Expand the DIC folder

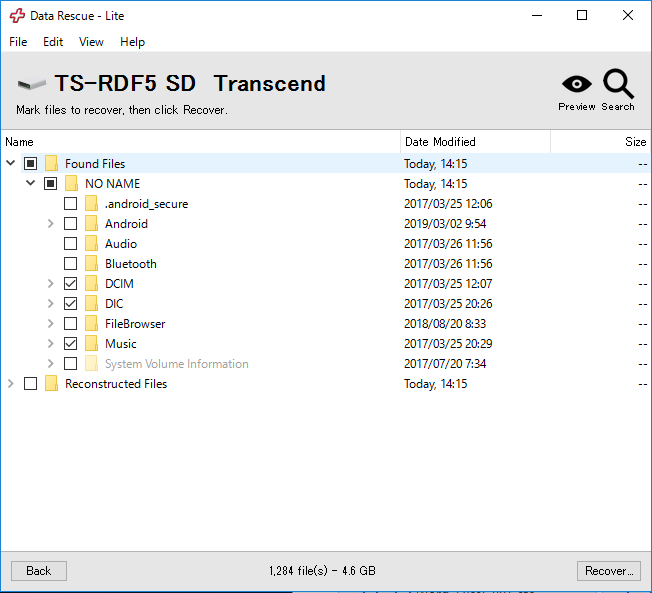tap(51, 304)
